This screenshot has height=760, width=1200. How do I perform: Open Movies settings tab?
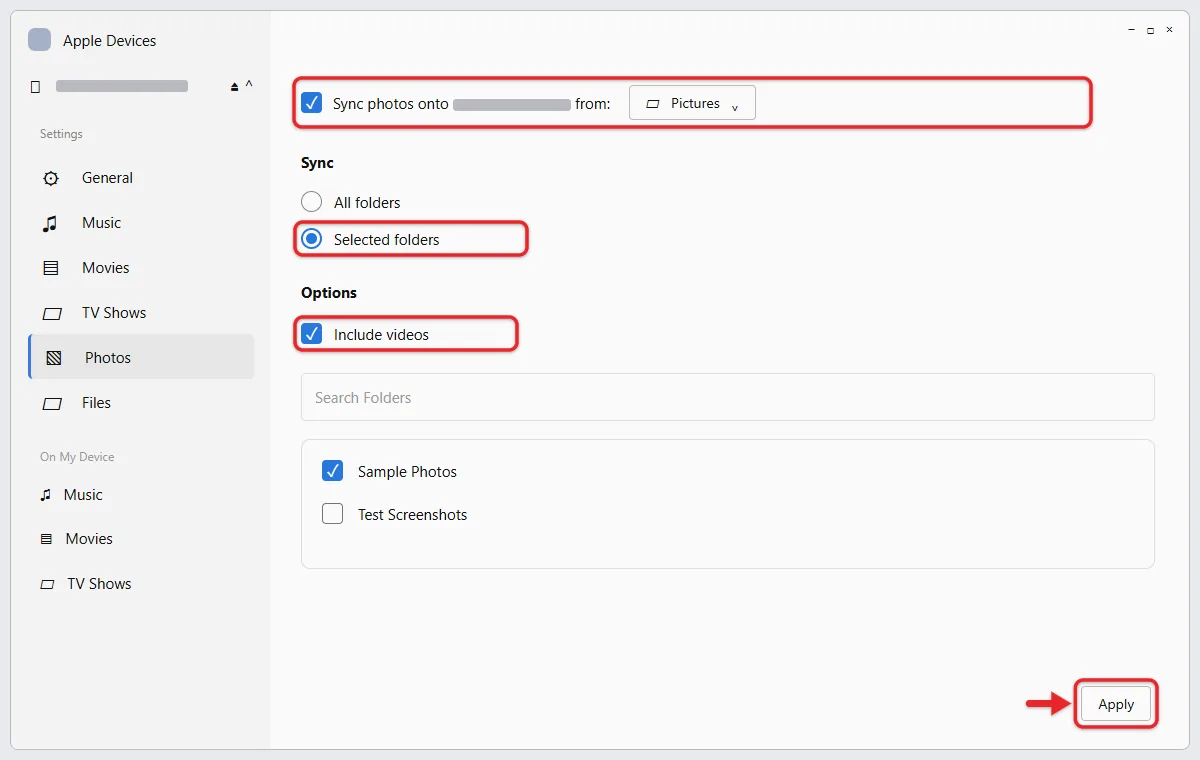(x=141, y=268)
